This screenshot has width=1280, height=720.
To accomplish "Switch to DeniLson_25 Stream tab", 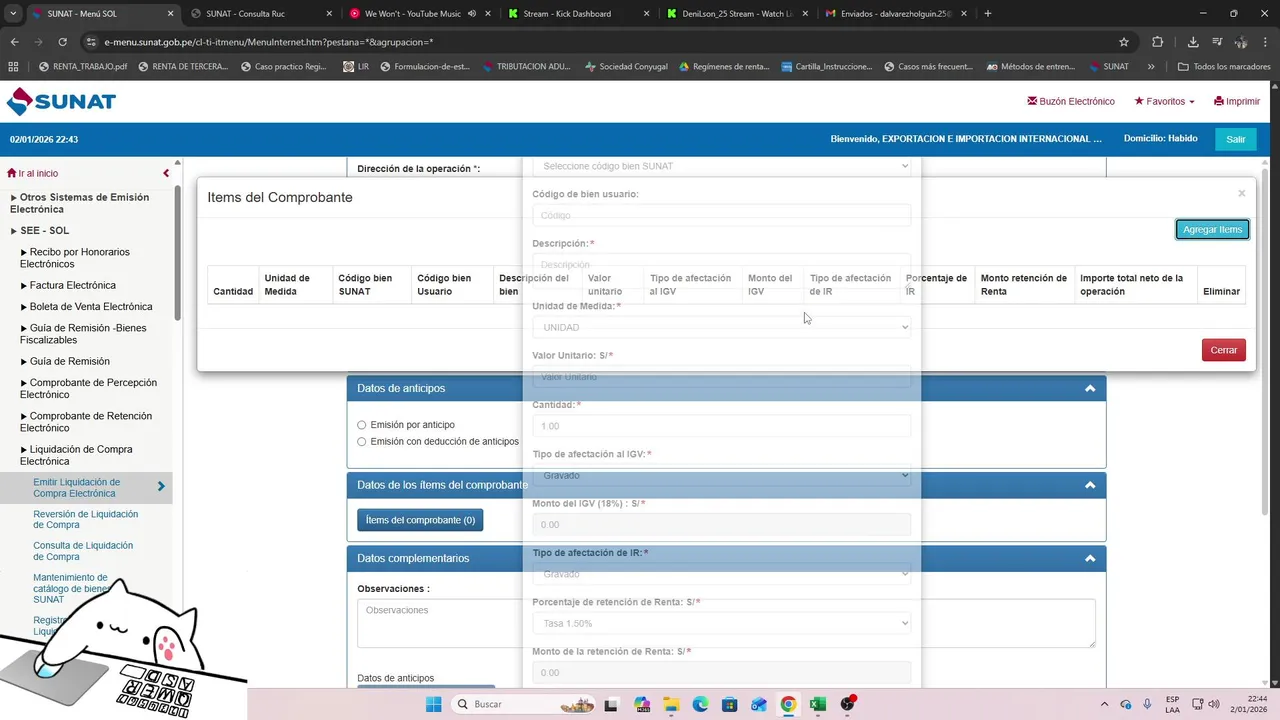I will (x=735, y=14).
